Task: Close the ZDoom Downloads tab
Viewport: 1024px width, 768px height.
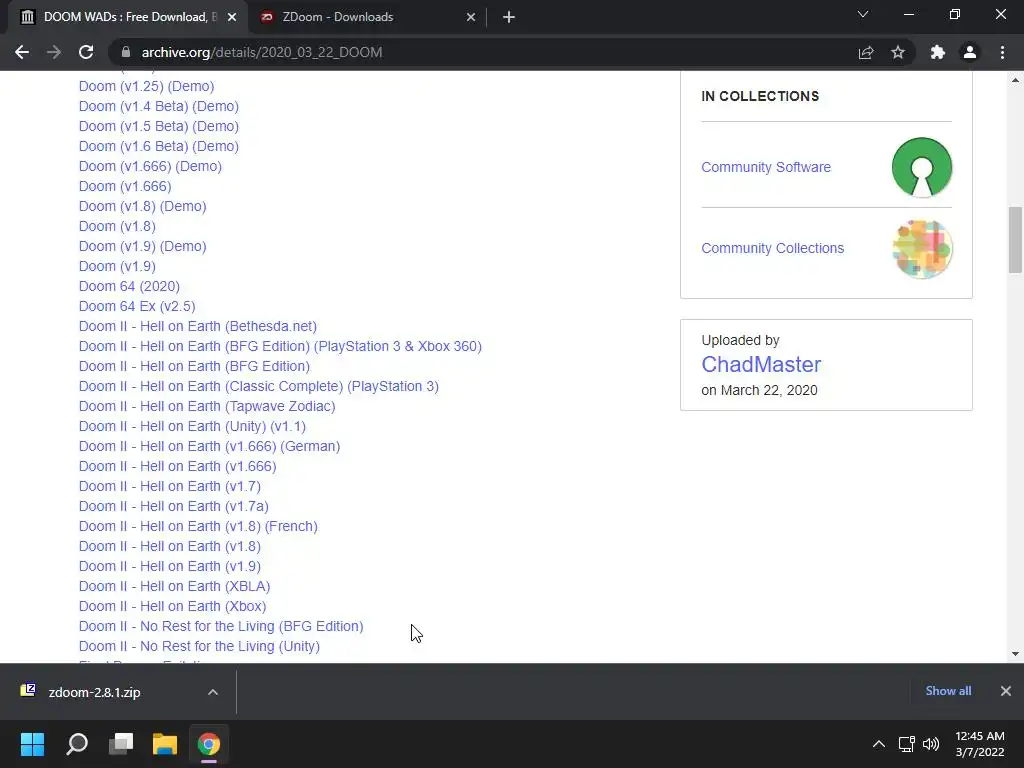Action: [x=471, y=17]
